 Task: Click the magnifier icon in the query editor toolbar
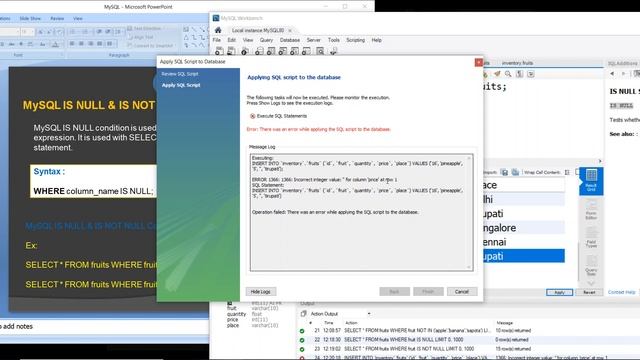tap(508, 74)
